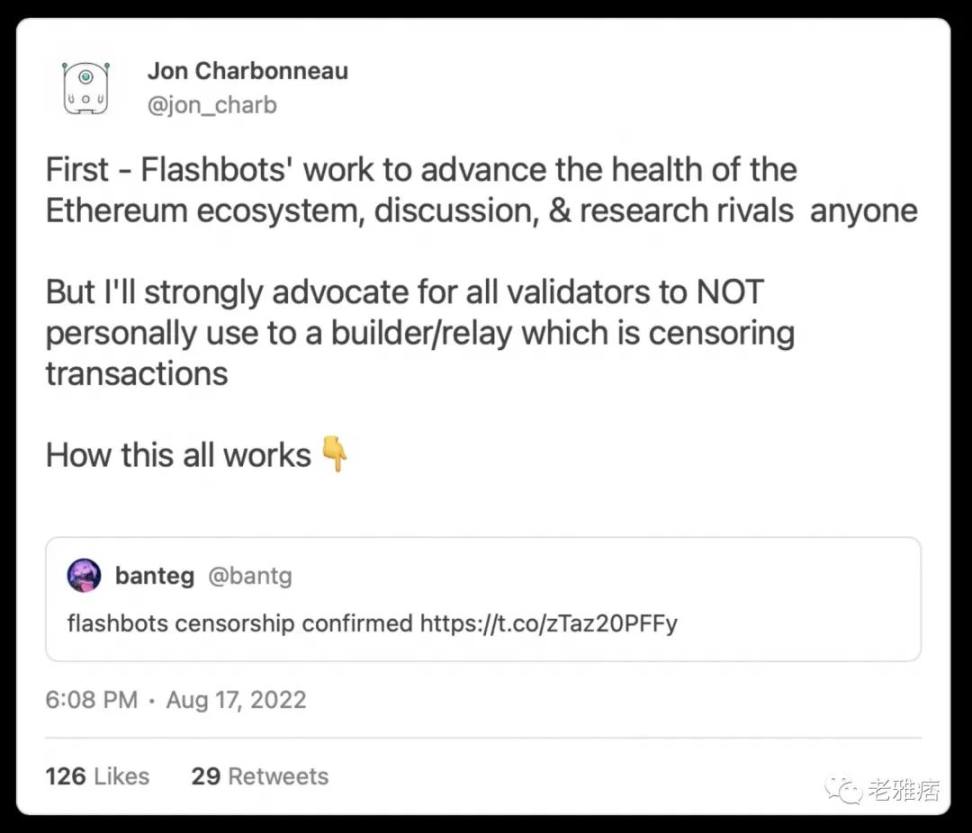Click Jon Charbonneau's robot profile avatar
The height and width of the screenshot is (833, 972).
coord(86,86)
